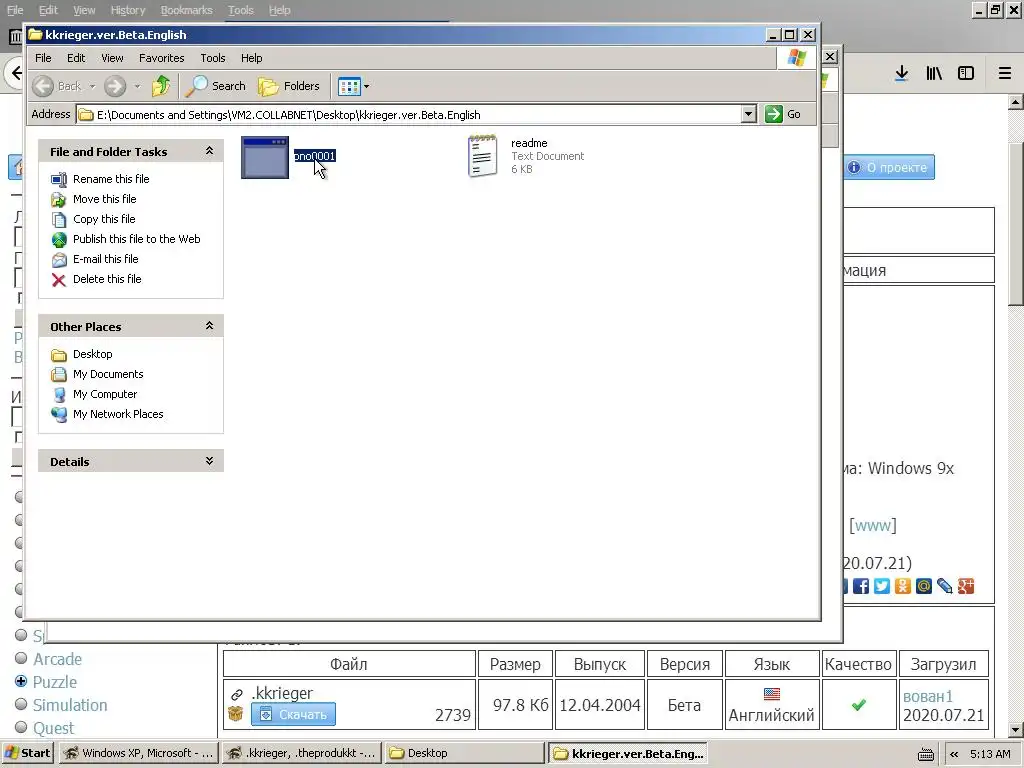This screenshot has width=1024, height=768.
Task: Expand the Details panel
Action: coord(210,461)
